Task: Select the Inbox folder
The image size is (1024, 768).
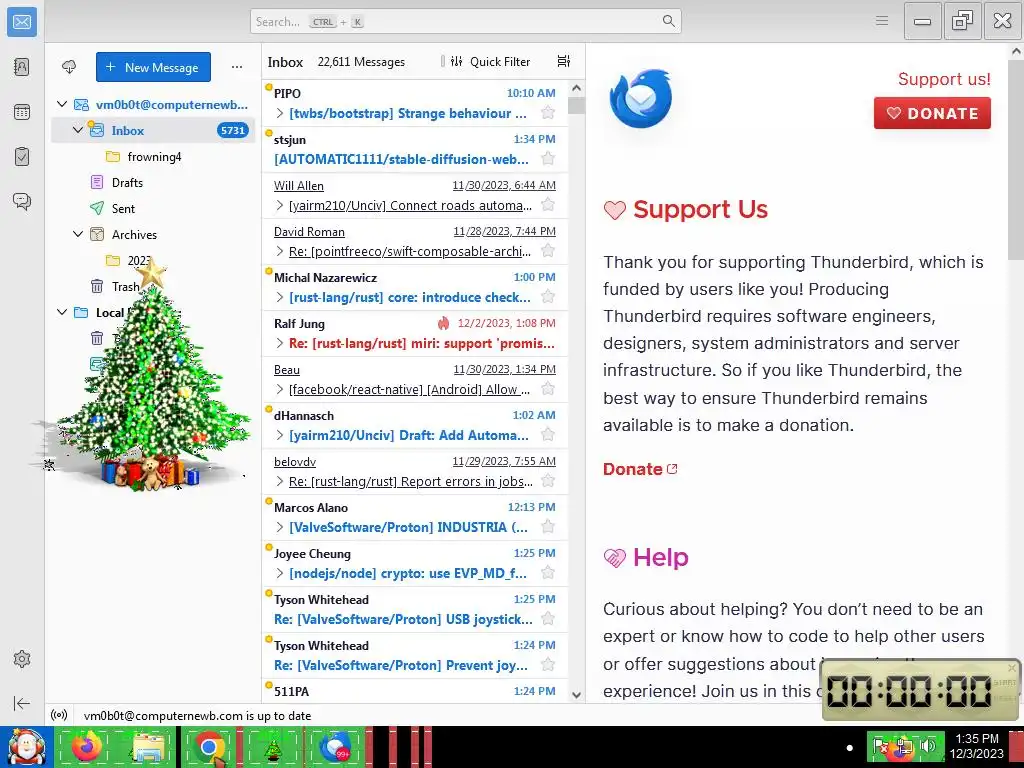Action: 152,130
